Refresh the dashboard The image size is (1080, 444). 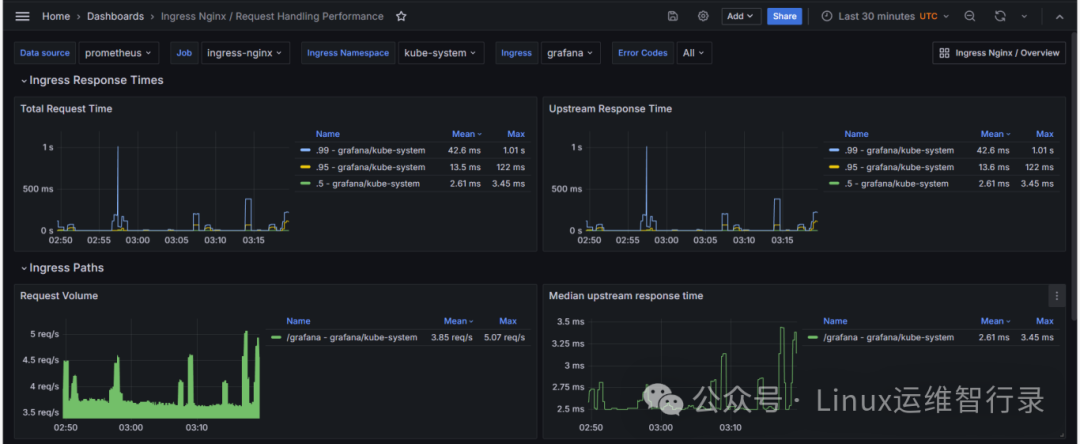coord(1000,16)
